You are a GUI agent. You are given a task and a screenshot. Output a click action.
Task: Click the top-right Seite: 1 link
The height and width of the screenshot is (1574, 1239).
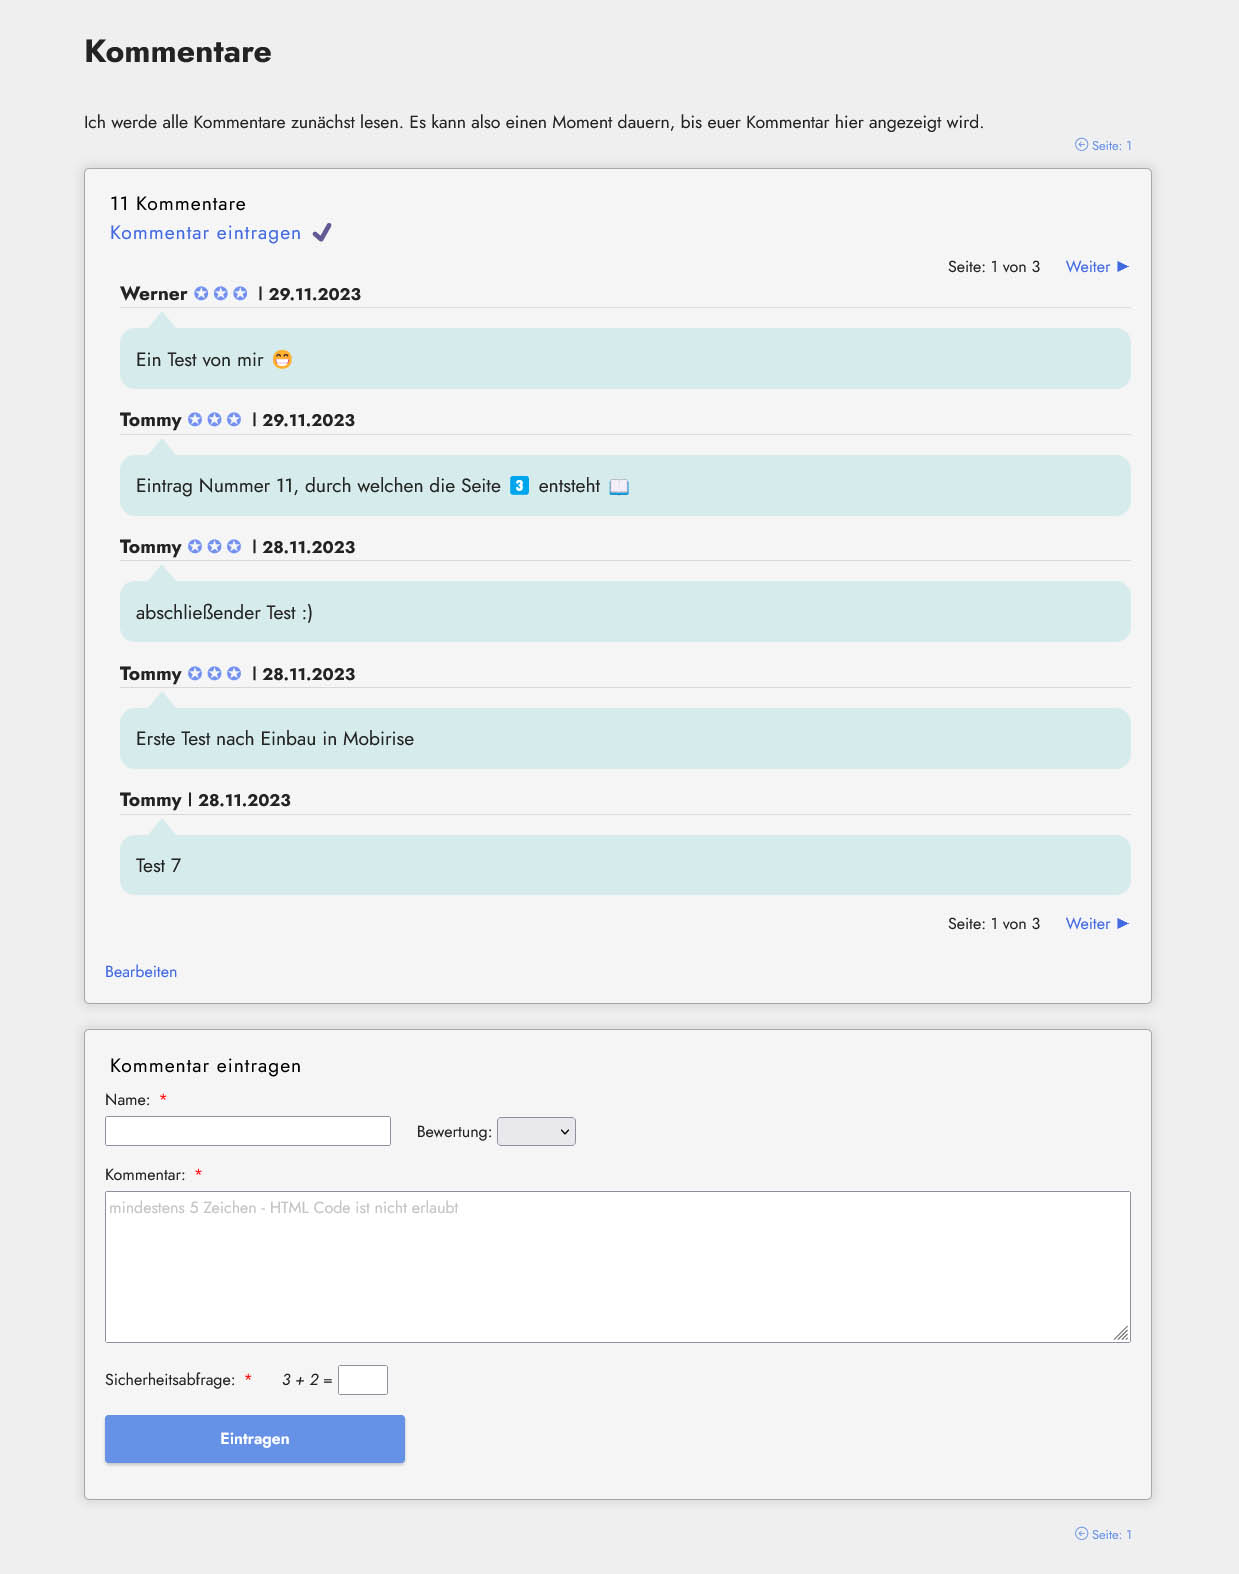pyautogui.click(x=1111, y=146)
